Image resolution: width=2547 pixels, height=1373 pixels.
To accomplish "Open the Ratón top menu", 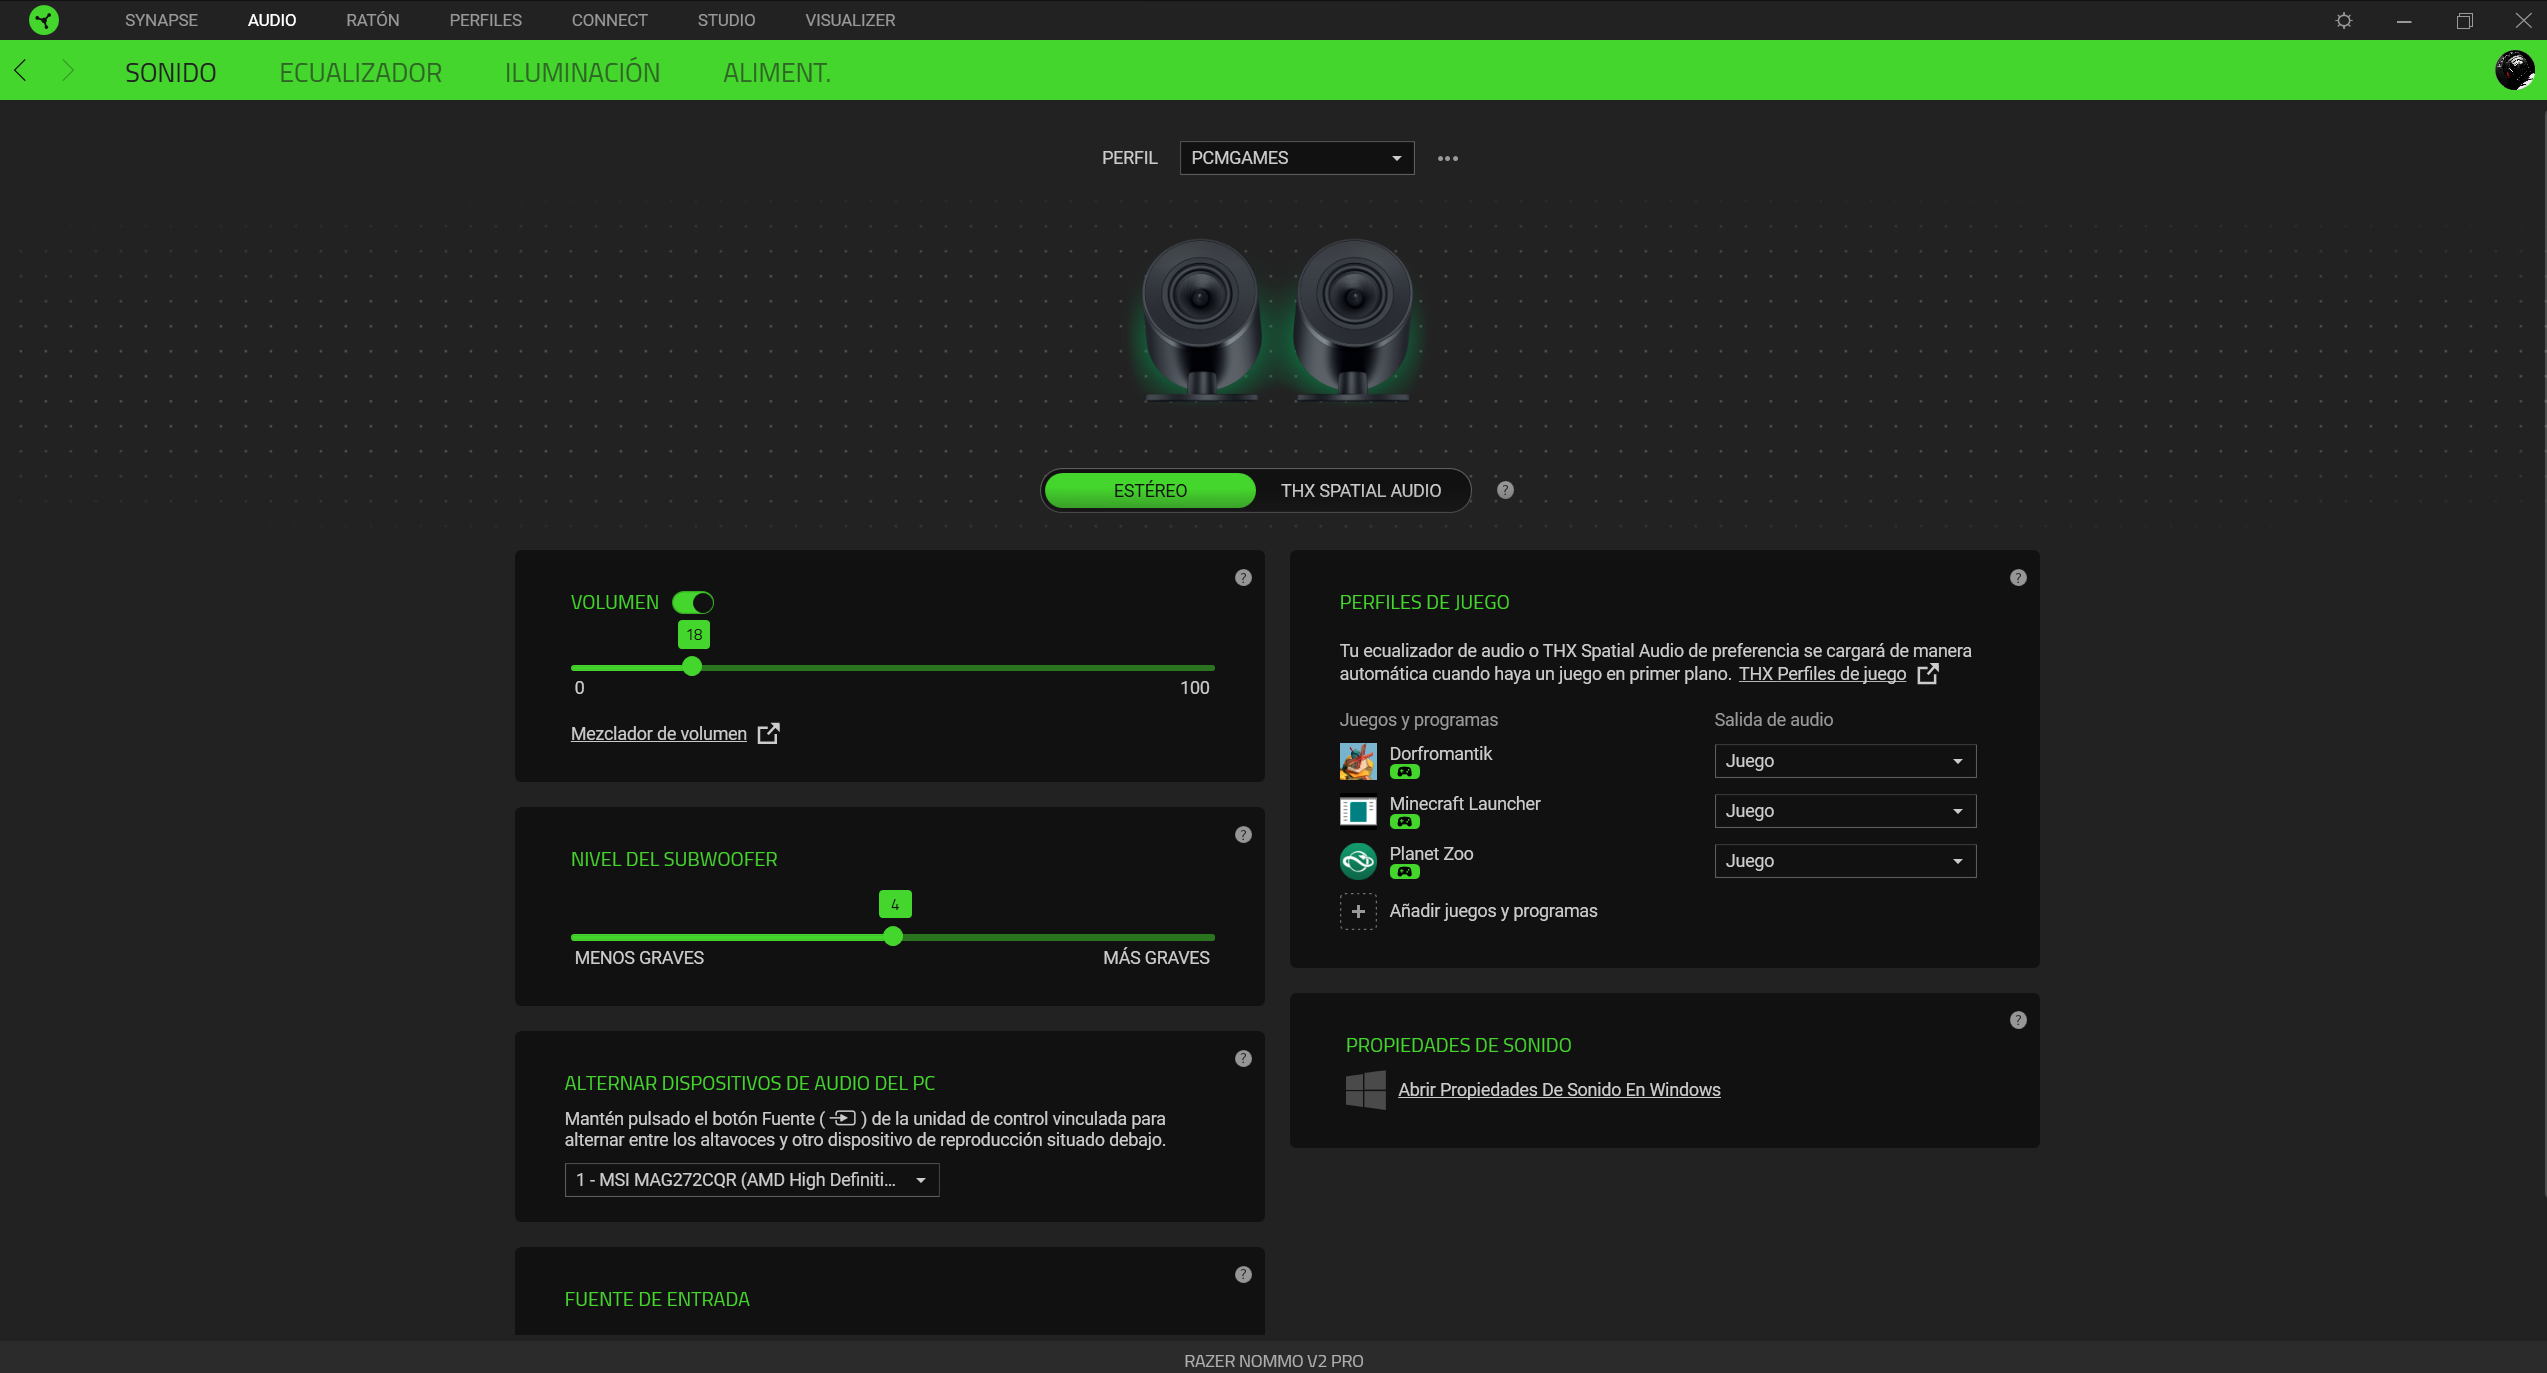I will tap(373, 20).
